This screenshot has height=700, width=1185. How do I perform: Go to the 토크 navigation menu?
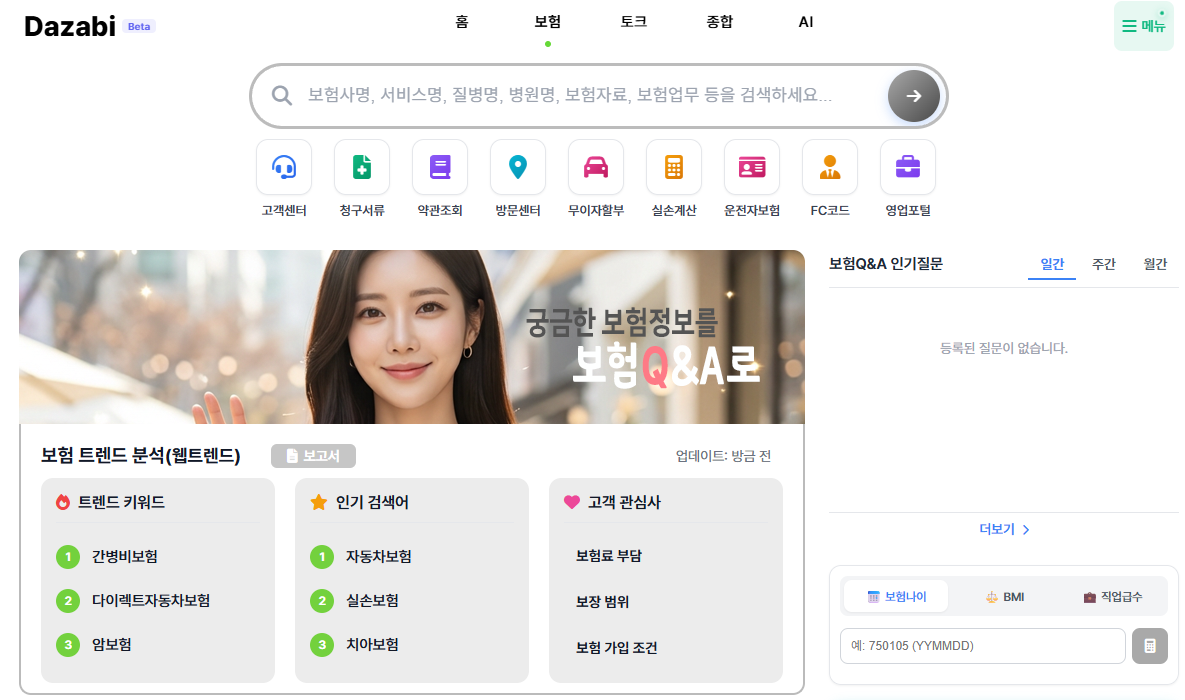(x=634, y=22)
